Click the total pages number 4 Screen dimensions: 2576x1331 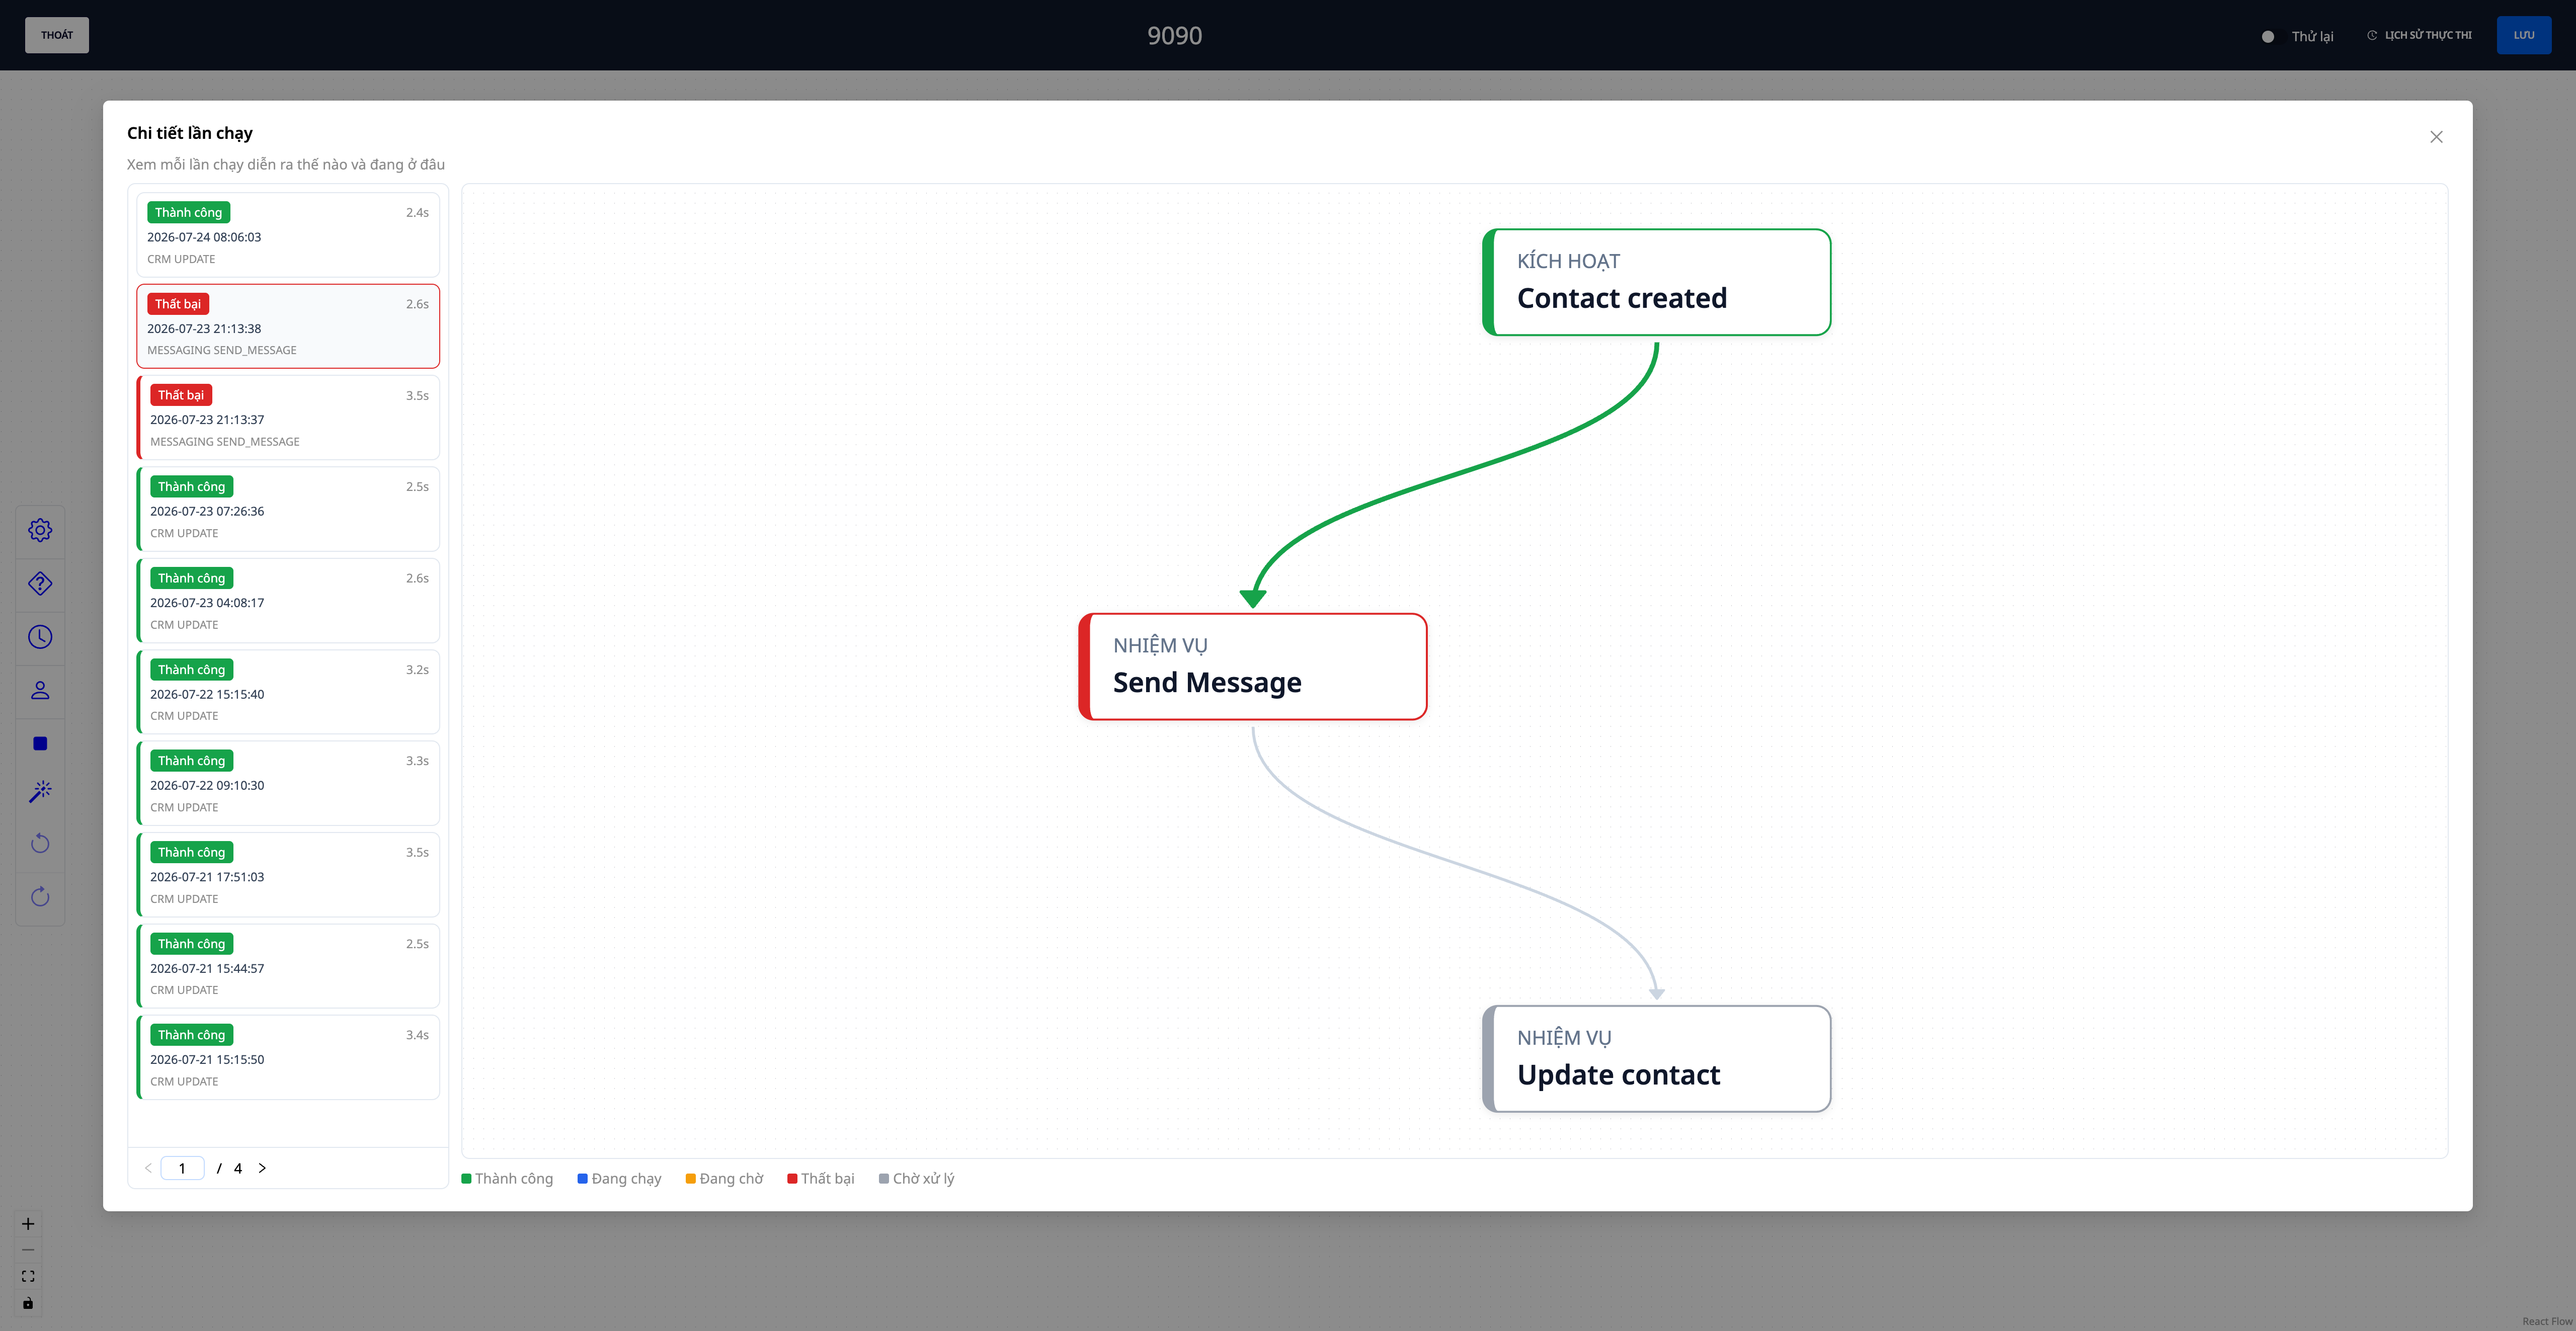pos(238,1168)
